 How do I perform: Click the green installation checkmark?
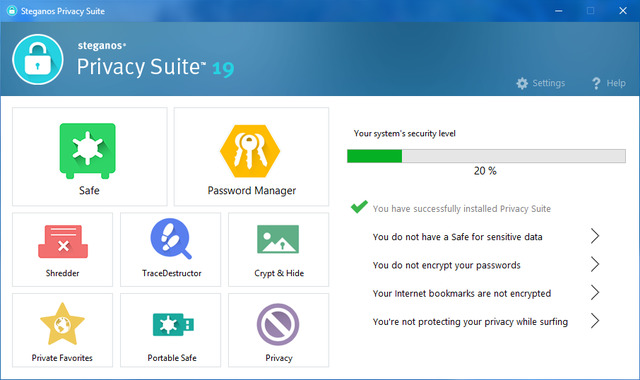[x=359, y=207]
